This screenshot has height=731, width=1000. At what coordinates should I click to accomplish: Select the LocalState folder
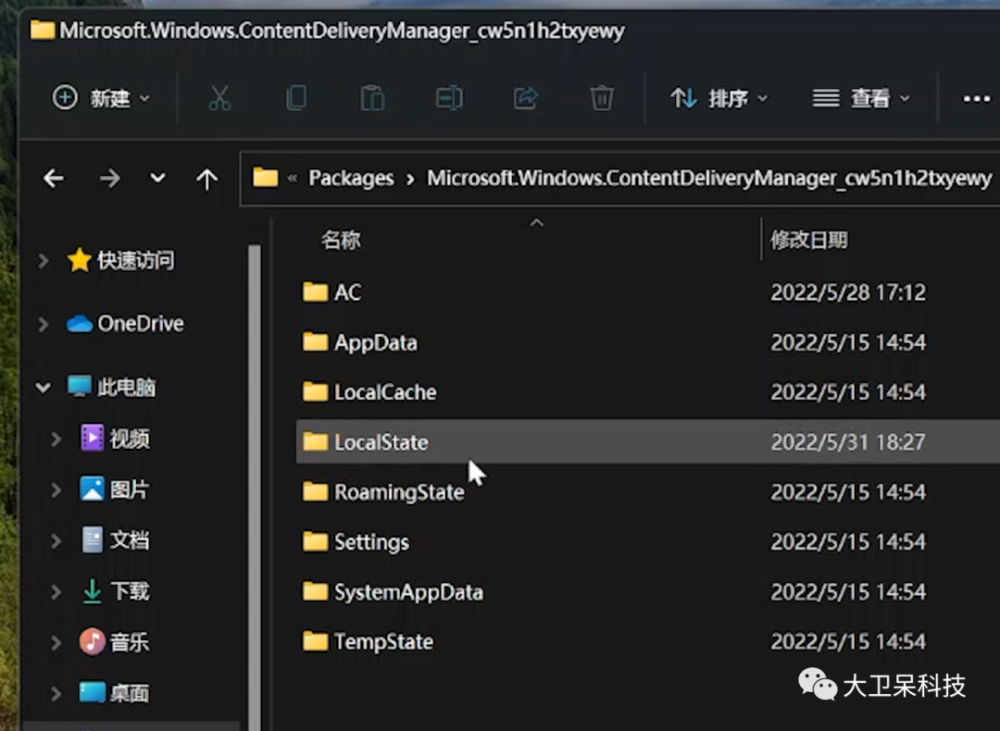coord(381,442)
